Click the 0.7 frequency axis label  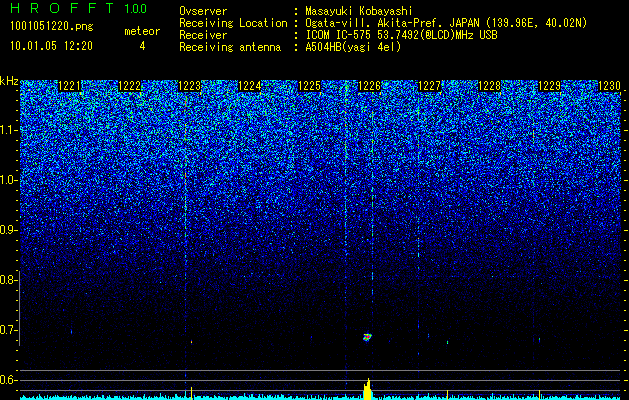(x=8, y=330)
